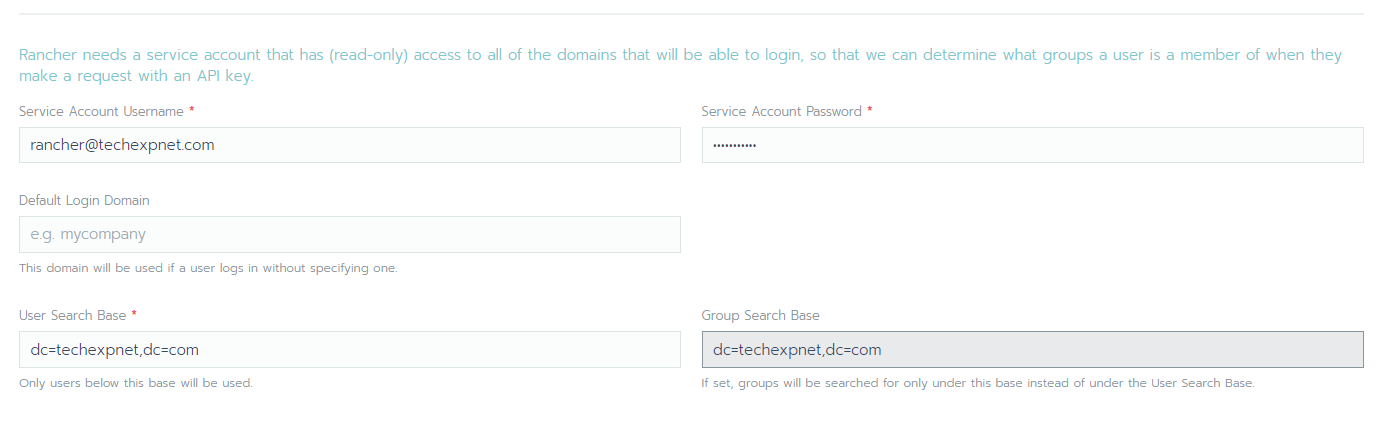The width and height of the screenshot is (1381, 427).
Task: Click the red asterisk beside Service Account Username
Action: point(191,110)
